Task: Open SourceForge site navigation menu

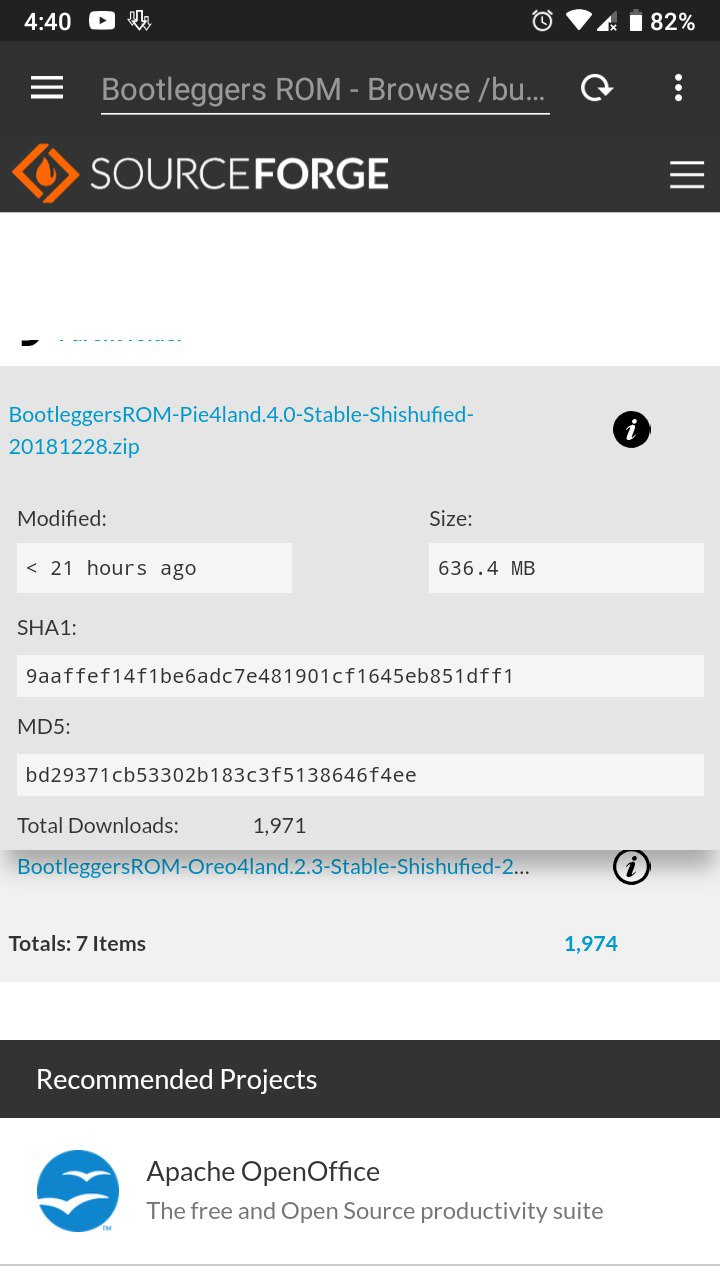Action: point(687,175)
